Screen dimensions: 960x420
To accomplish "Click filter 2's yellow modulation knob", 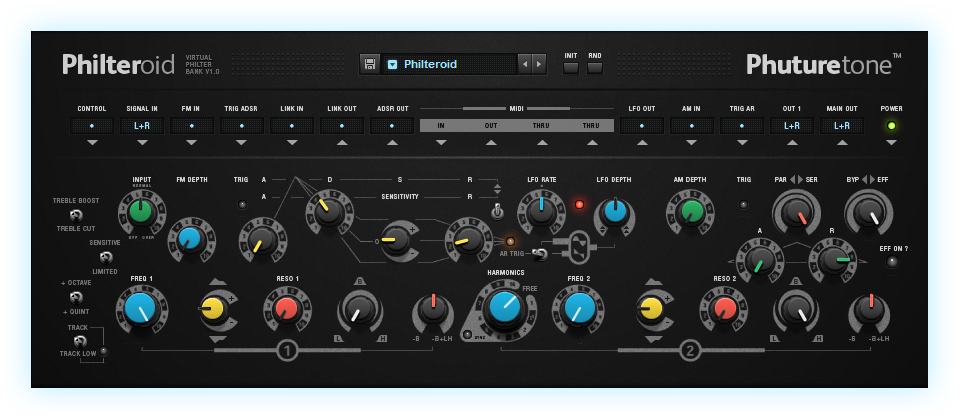I will pos(650,308).
